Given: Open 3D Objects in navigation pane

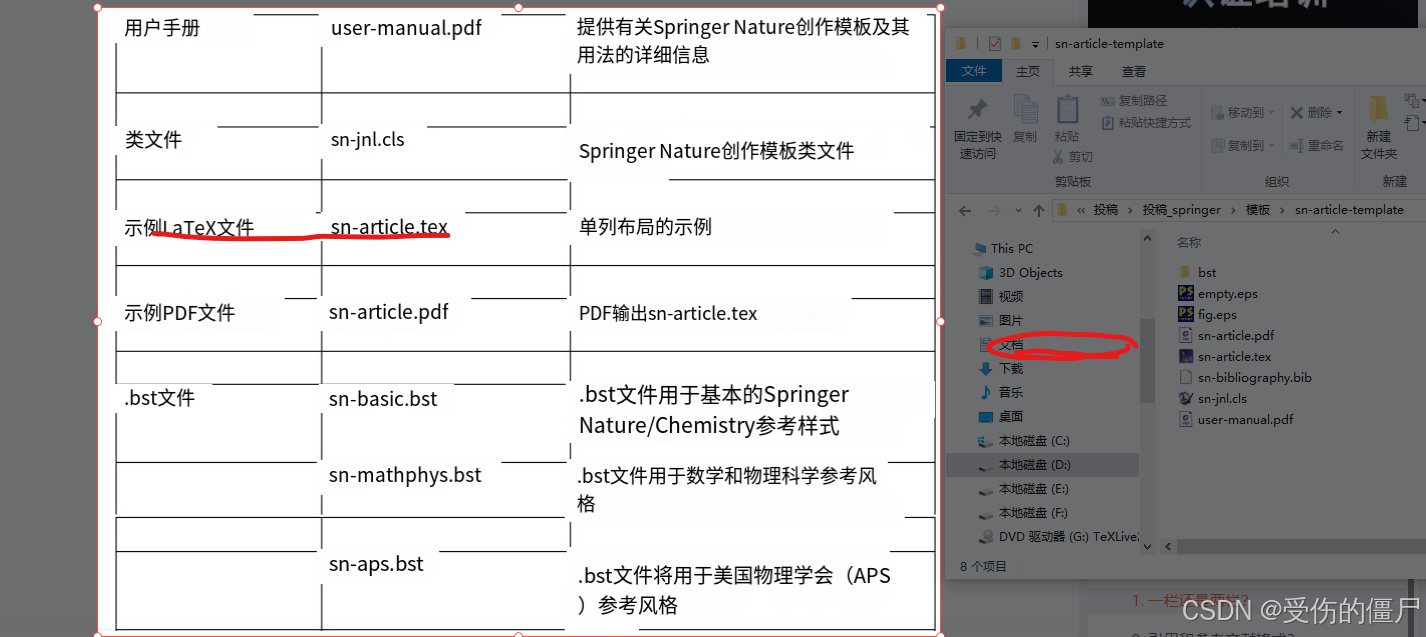Looking at the screenshot, I should pos(1021,272).
